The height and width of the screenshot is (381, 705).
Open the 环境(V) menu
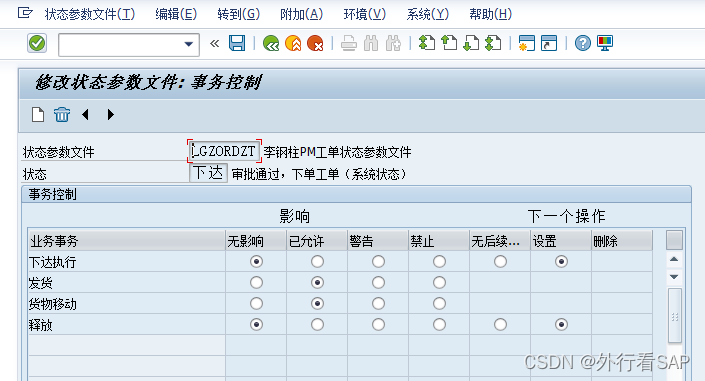pos(365,14)
